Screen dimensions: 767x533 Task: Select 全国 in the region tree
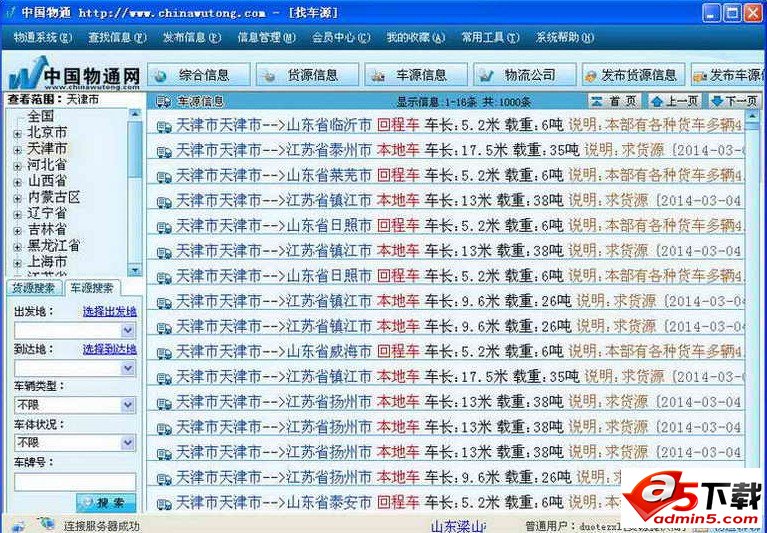(x=41, y=116)
